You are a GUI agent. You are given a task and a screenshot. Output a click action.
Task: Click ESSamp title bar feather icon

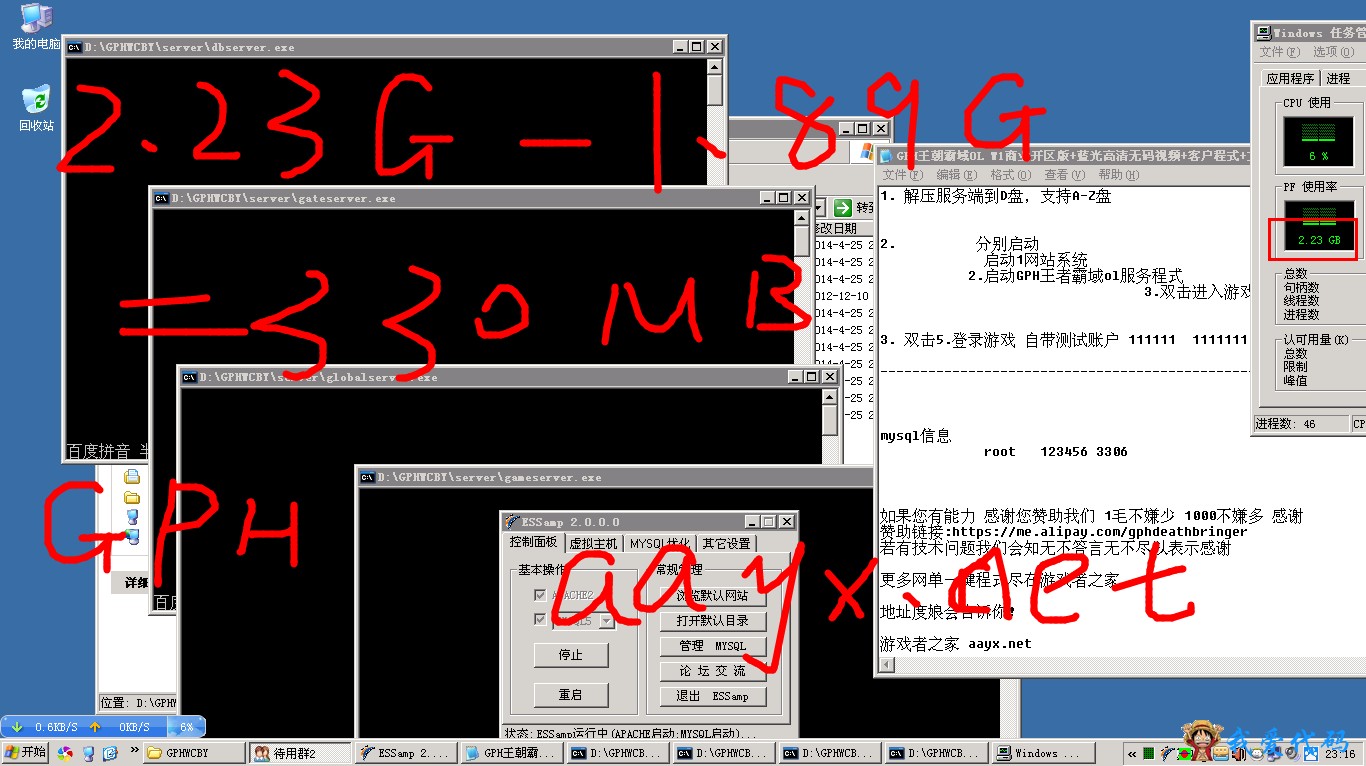click(512, 522)
